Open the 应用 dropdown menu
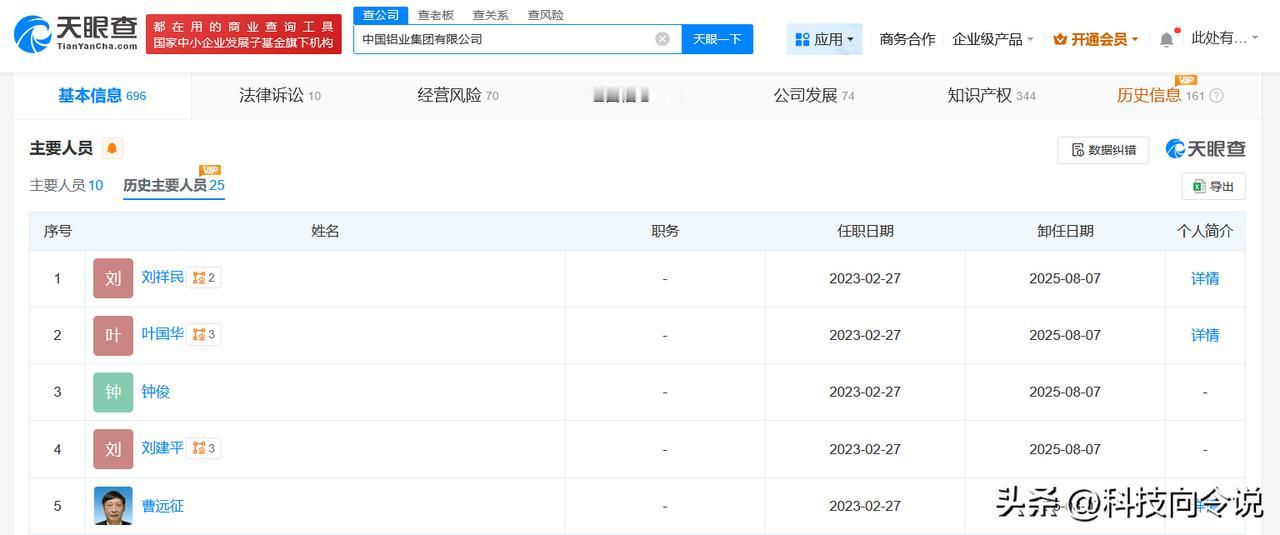Screen dimensions: 1280x535 click(824, 39)
